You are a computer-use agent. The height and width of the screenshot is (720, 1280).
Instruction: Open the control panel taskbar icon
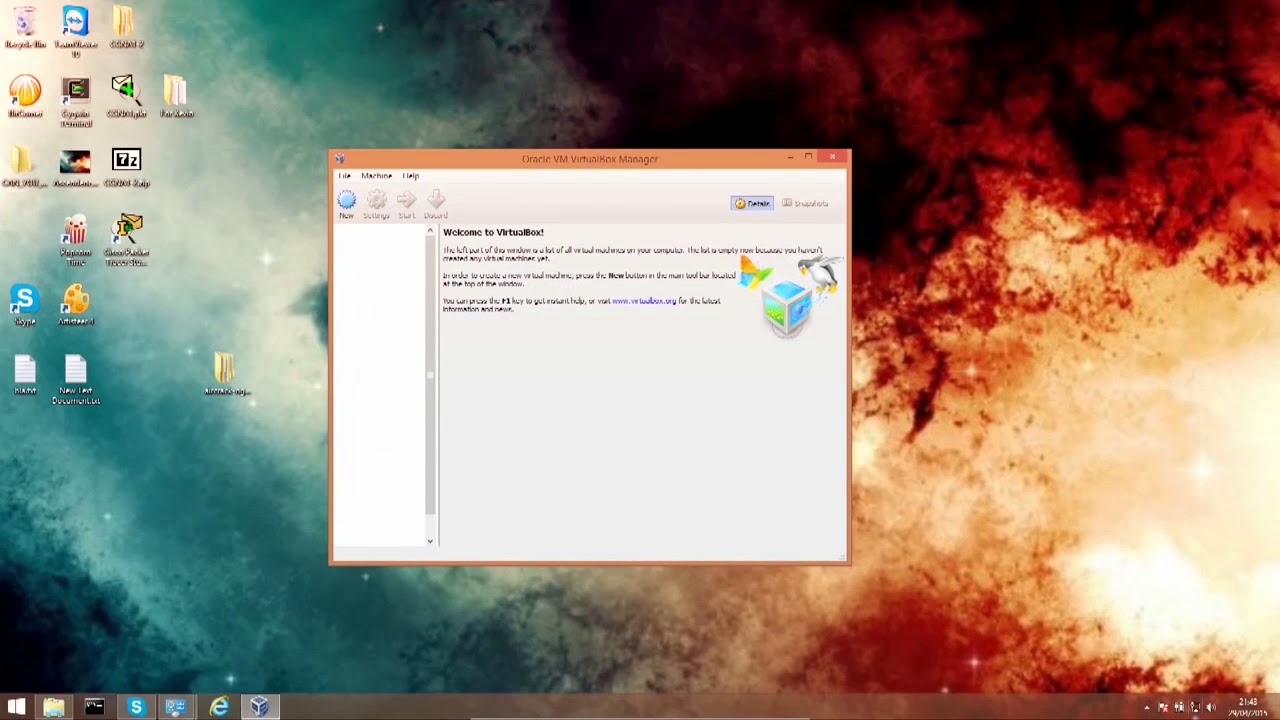tap(176, 707)
